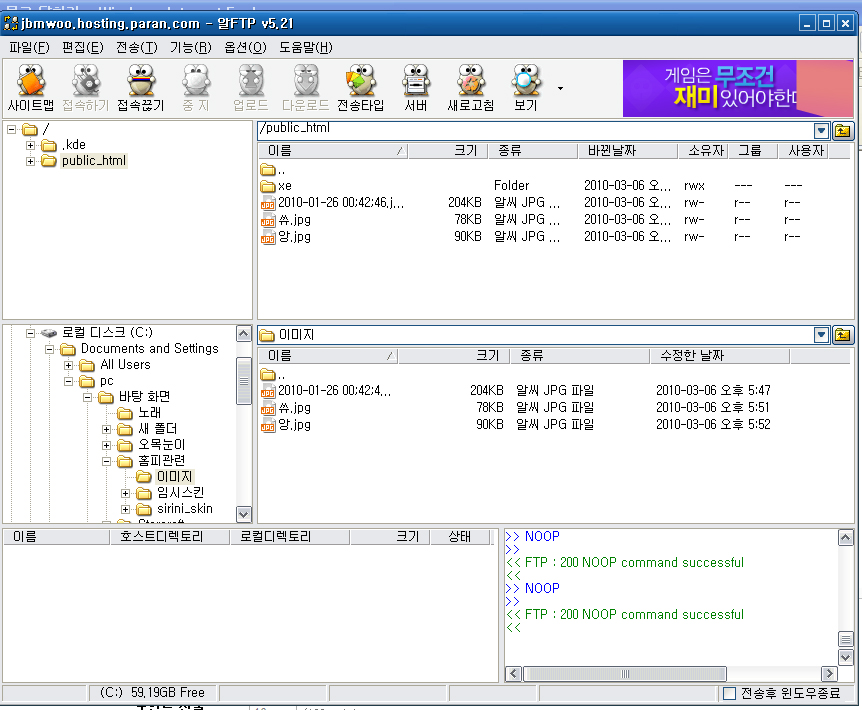Image resolution: width=862 pixels, height=710 pixels.
Task: Start a download with the 다운로드 icon
Action: coord(305,85)
